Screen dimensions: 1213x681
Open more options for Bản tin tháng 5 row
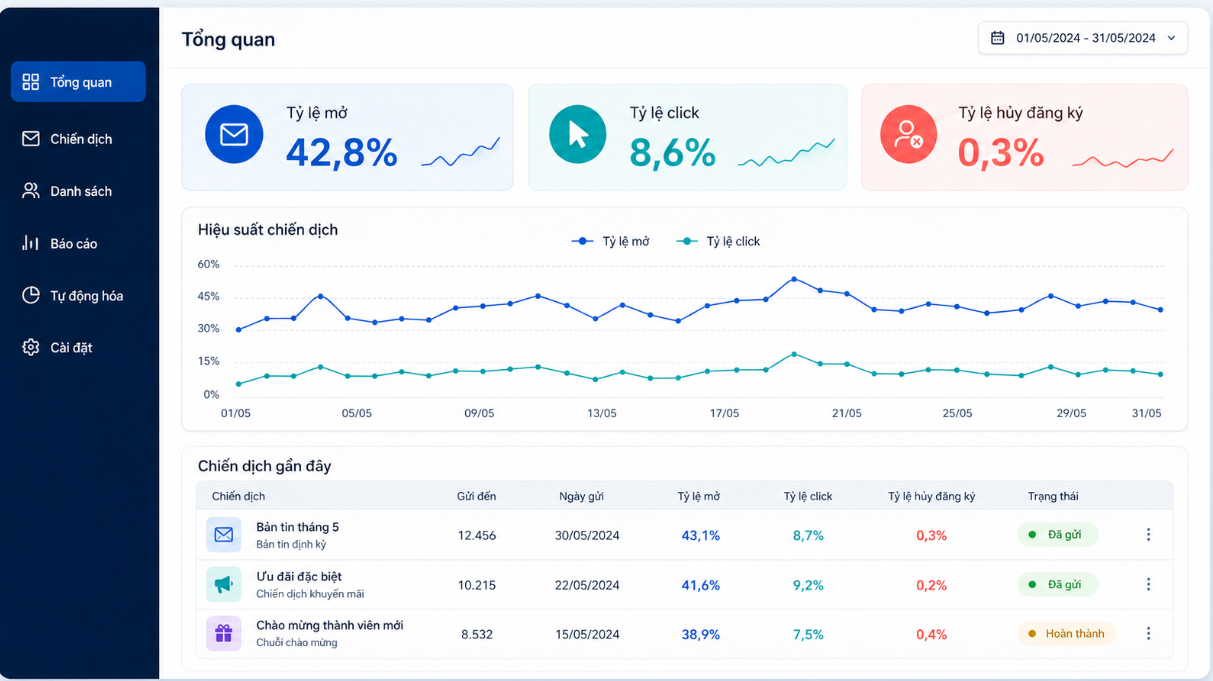1148,535
